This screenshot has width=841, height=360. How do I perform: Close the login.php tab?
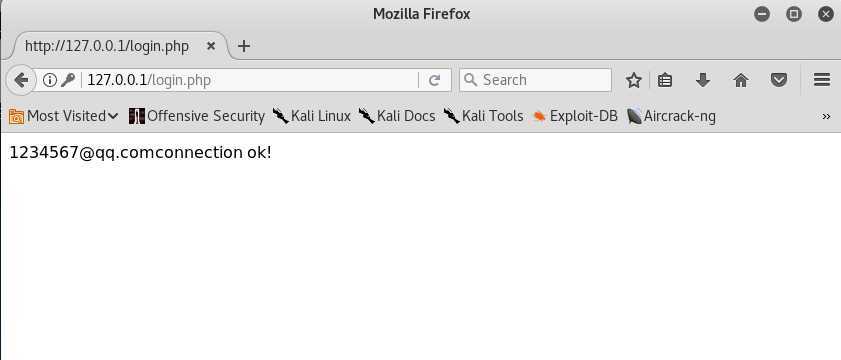tap(211, 46)
